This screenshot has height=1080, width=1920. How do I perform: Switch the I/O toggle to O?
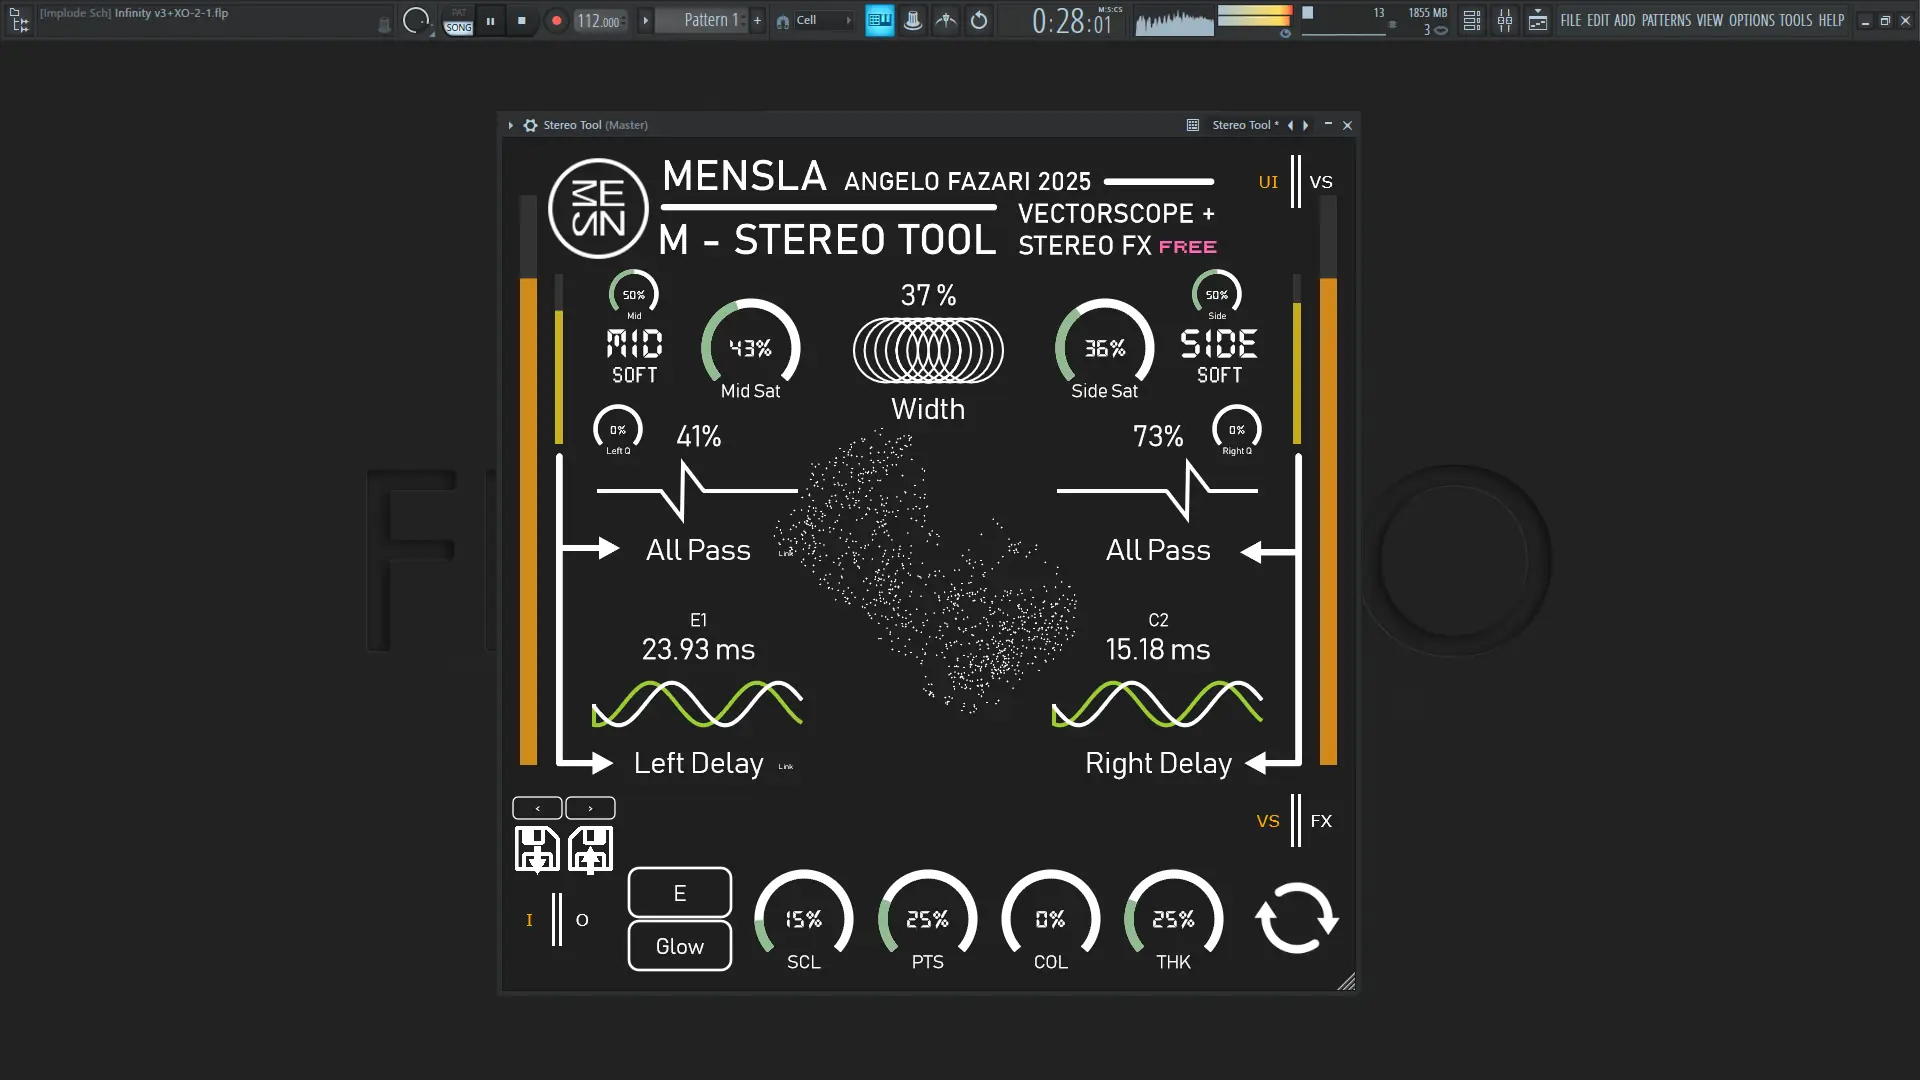(582, 920)
